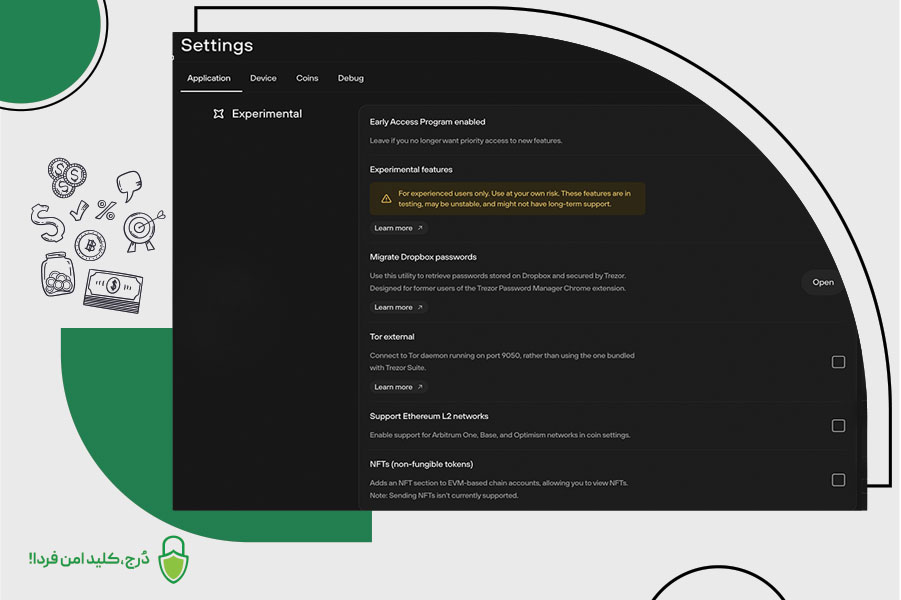Viewport: 901px width, 600px height.
Task: Click the 'Connect to Tor daemon running on port 9050' description
Action: [502, 361]
